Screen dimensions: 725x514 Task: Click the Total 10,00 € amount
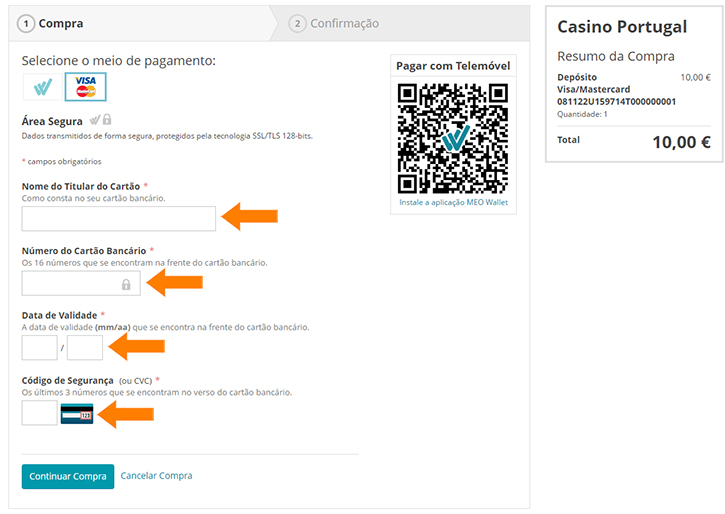[682, 142]
